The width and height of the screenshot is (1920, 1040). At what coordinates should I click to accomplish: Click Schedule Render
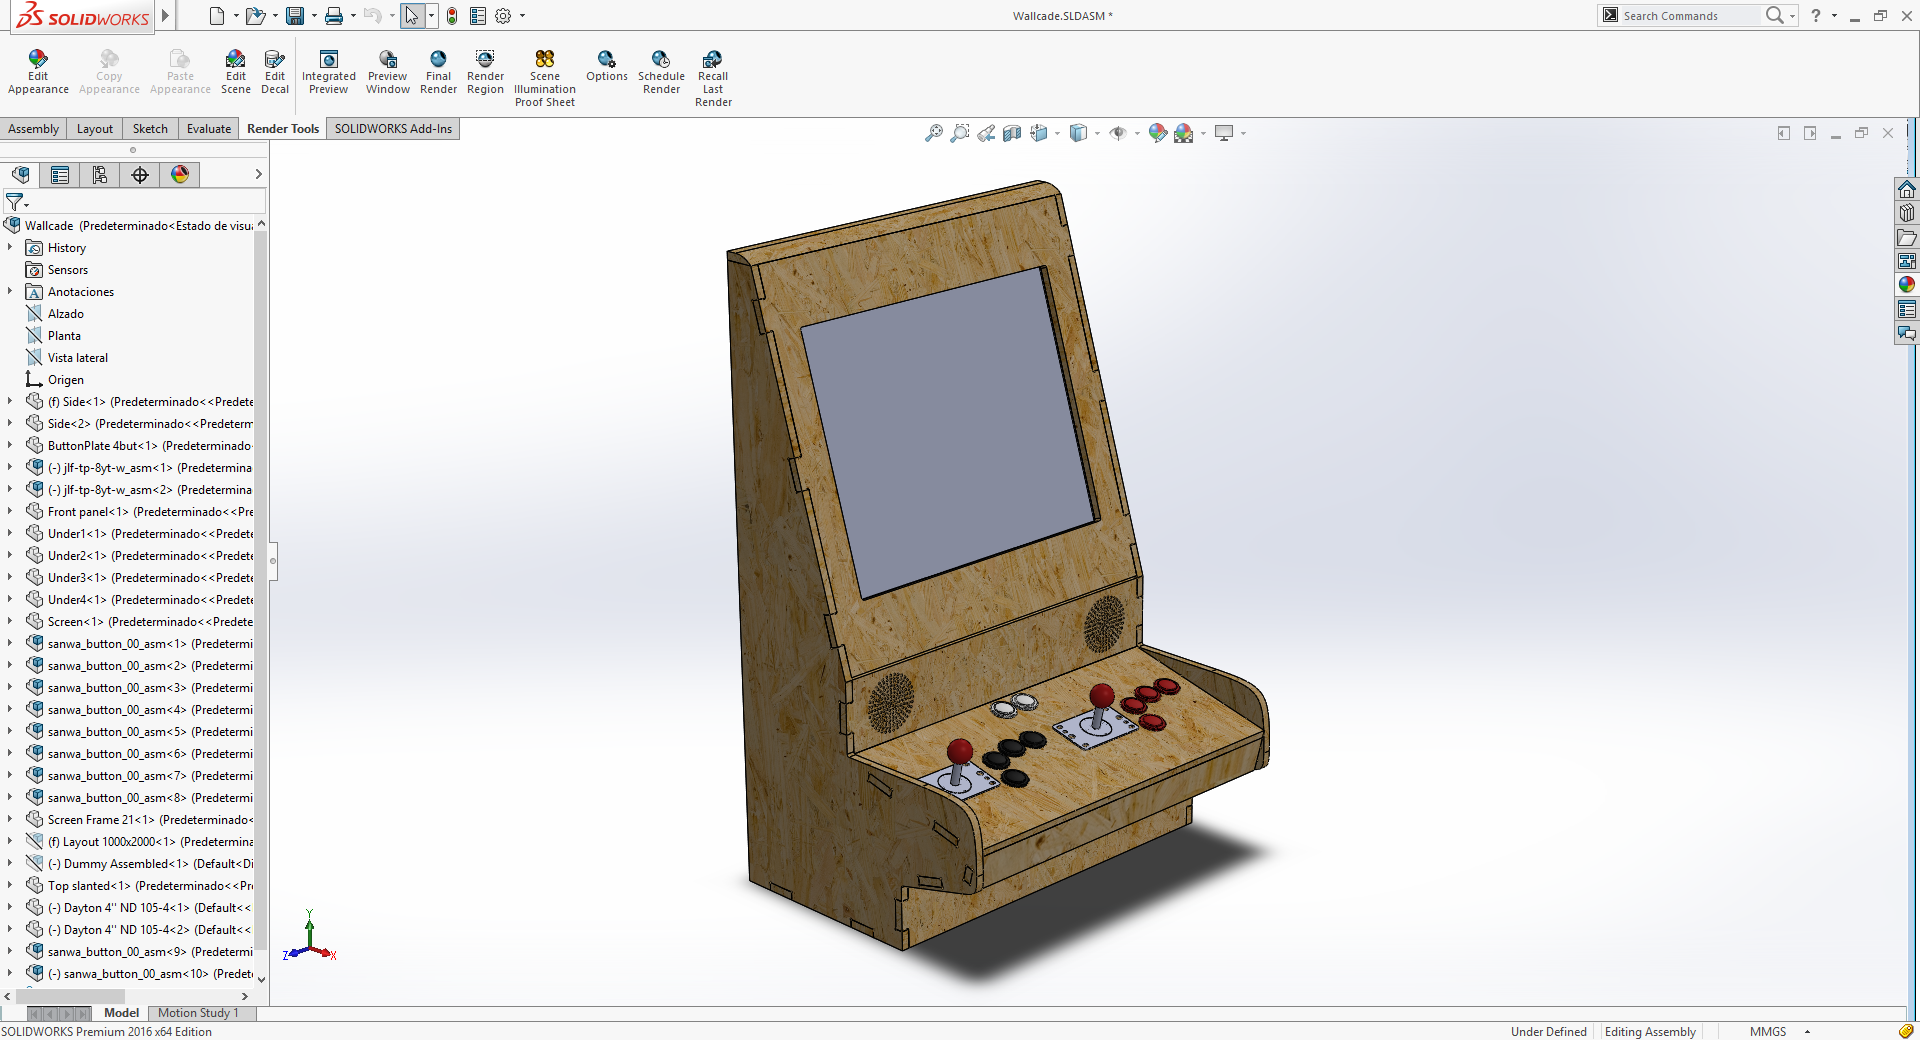pyautogui.click(x=661, y=72)
